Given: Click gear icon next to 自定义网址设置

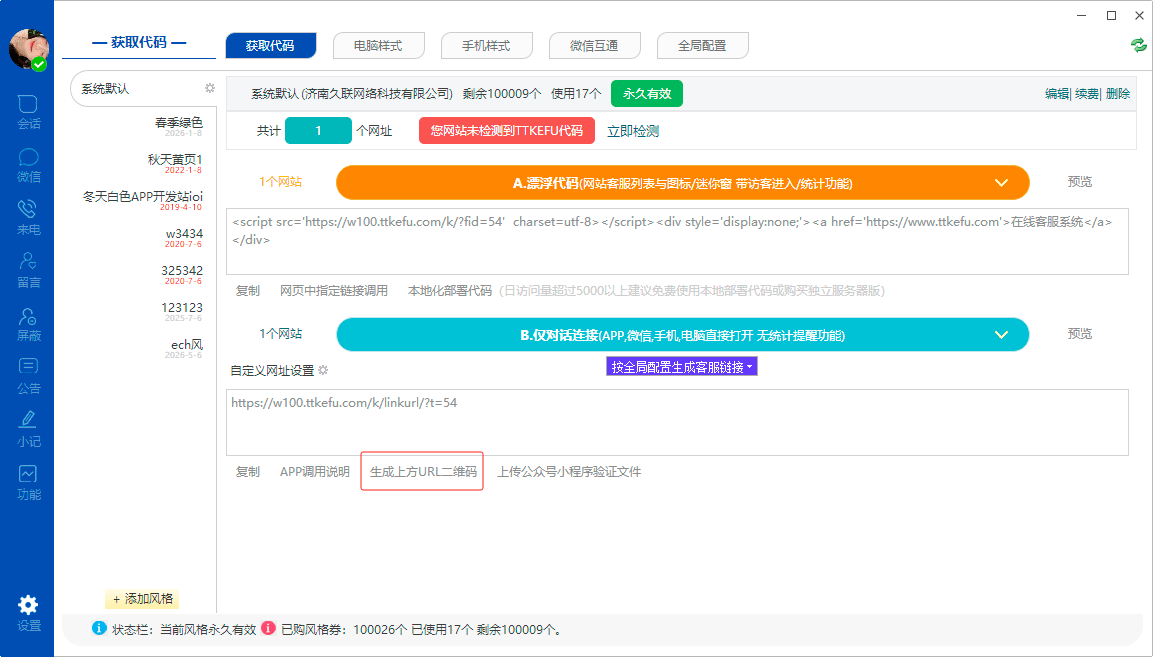Looking at the screenshot, I should coord(323,370).
